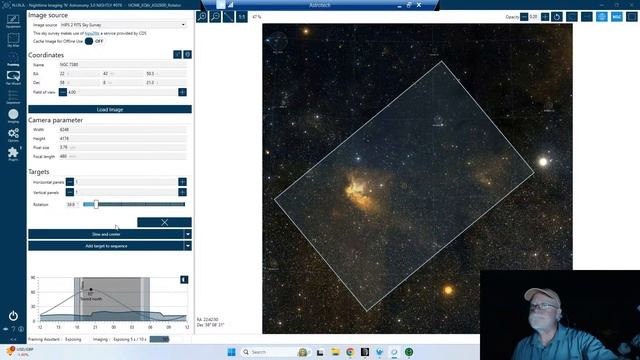Open the Sequencer section in sidebar
Viewport: 640px width, 360px height.
[x=13, y=97]
